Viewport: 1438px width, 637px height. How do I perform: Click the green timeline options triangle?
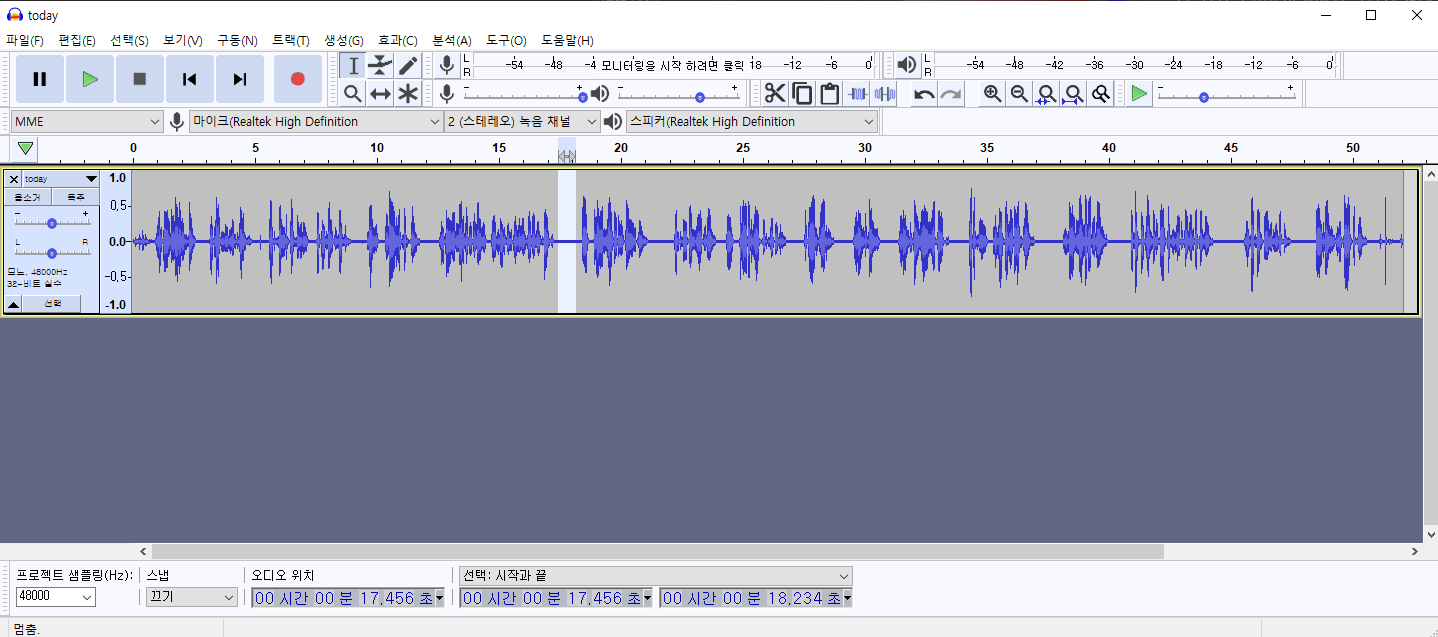26,149
